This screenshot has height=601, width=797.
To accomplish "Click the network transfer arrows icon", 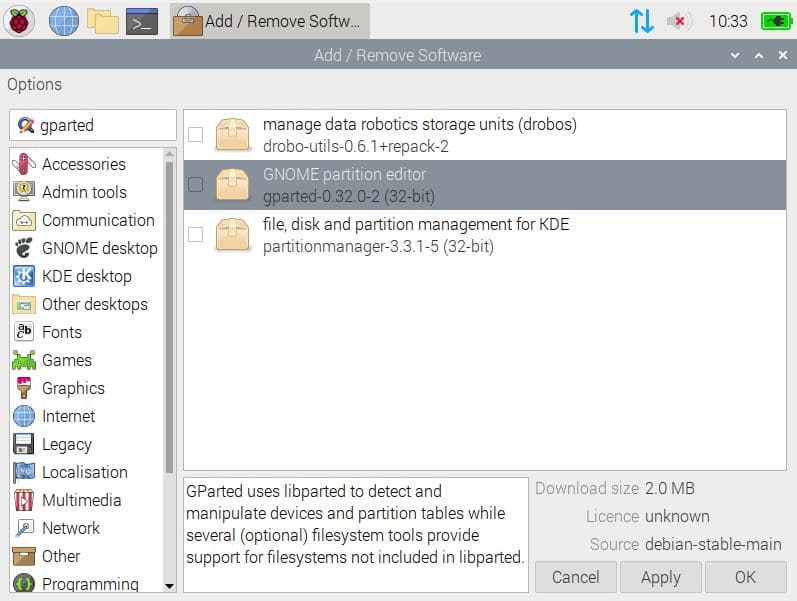I will click(641, 21).
